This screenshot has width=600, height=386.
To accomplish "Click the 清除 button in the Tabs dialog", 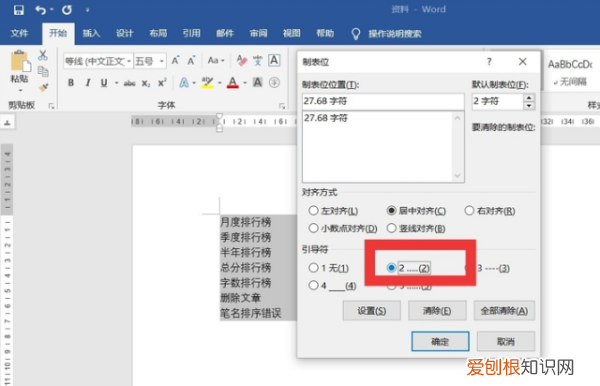I will (437, 311).
